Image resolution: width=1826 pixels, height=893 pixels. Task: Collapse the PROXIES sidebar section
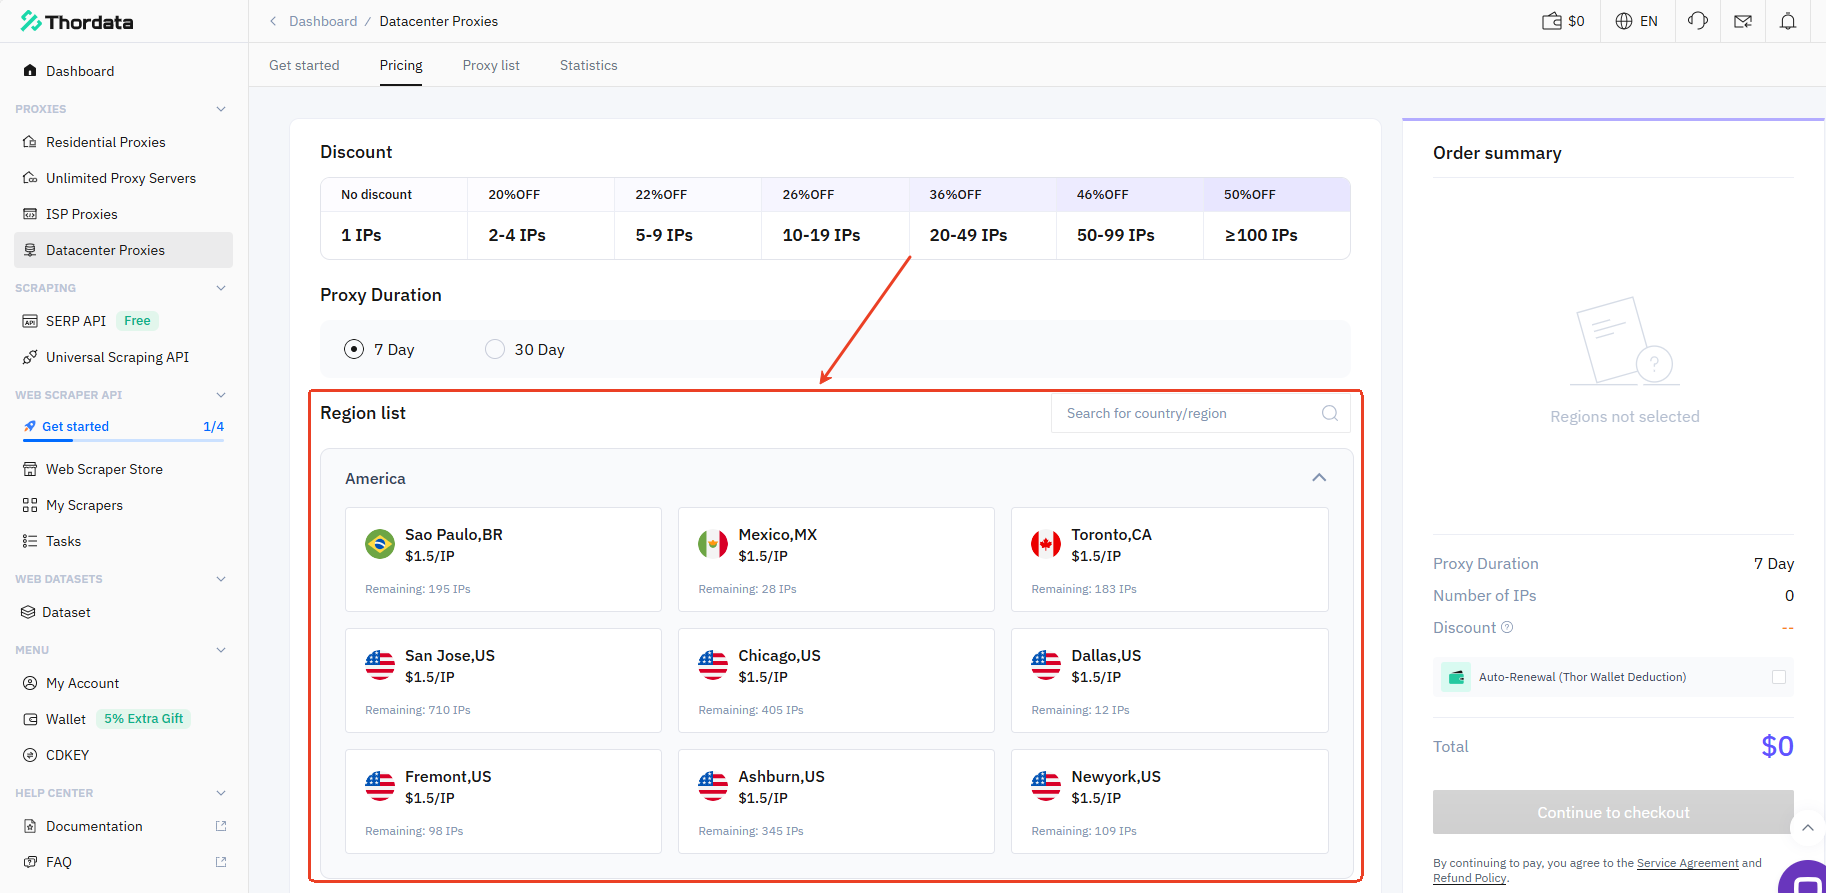point(221,109)
